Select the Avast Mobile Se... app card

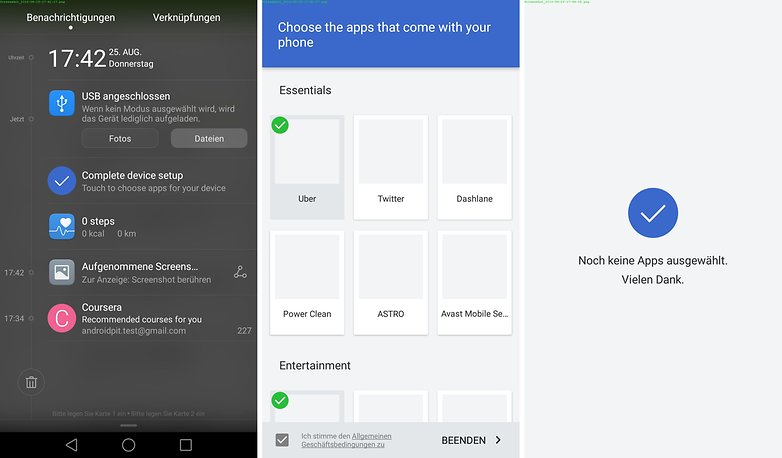pos(475,282)
